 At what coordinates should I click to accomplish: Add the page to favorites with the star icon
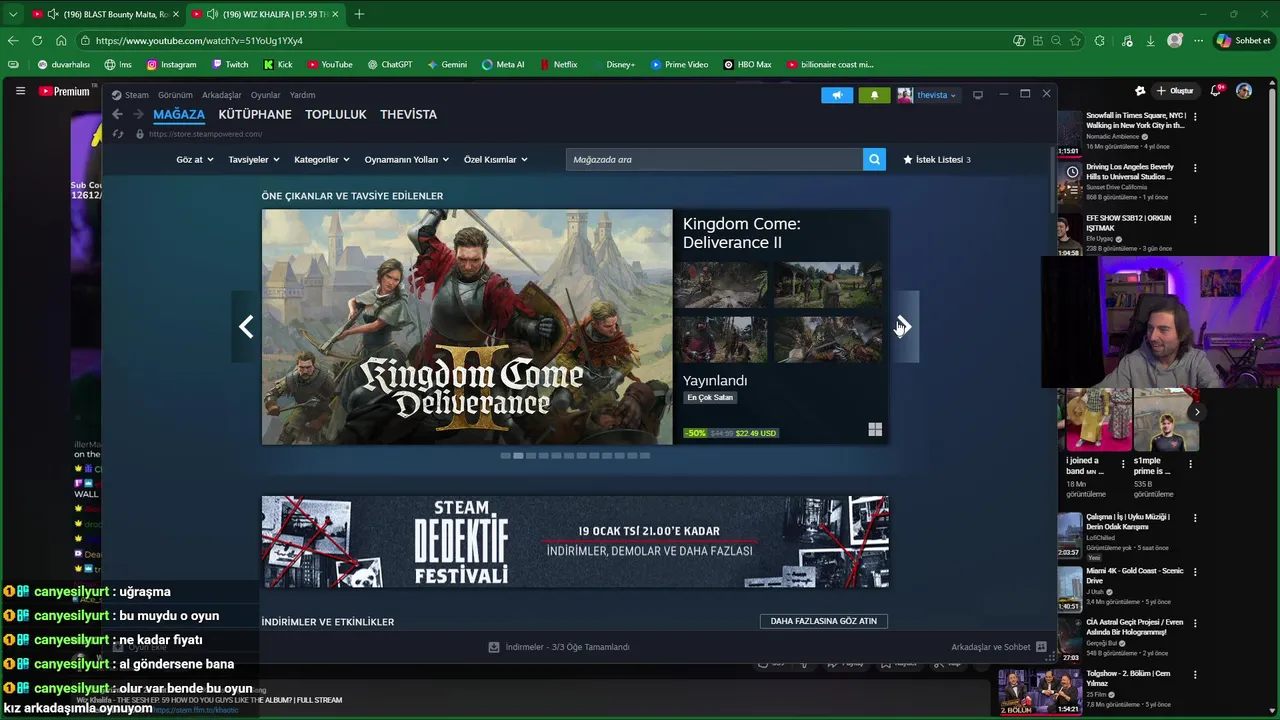tap(1075, 41)
